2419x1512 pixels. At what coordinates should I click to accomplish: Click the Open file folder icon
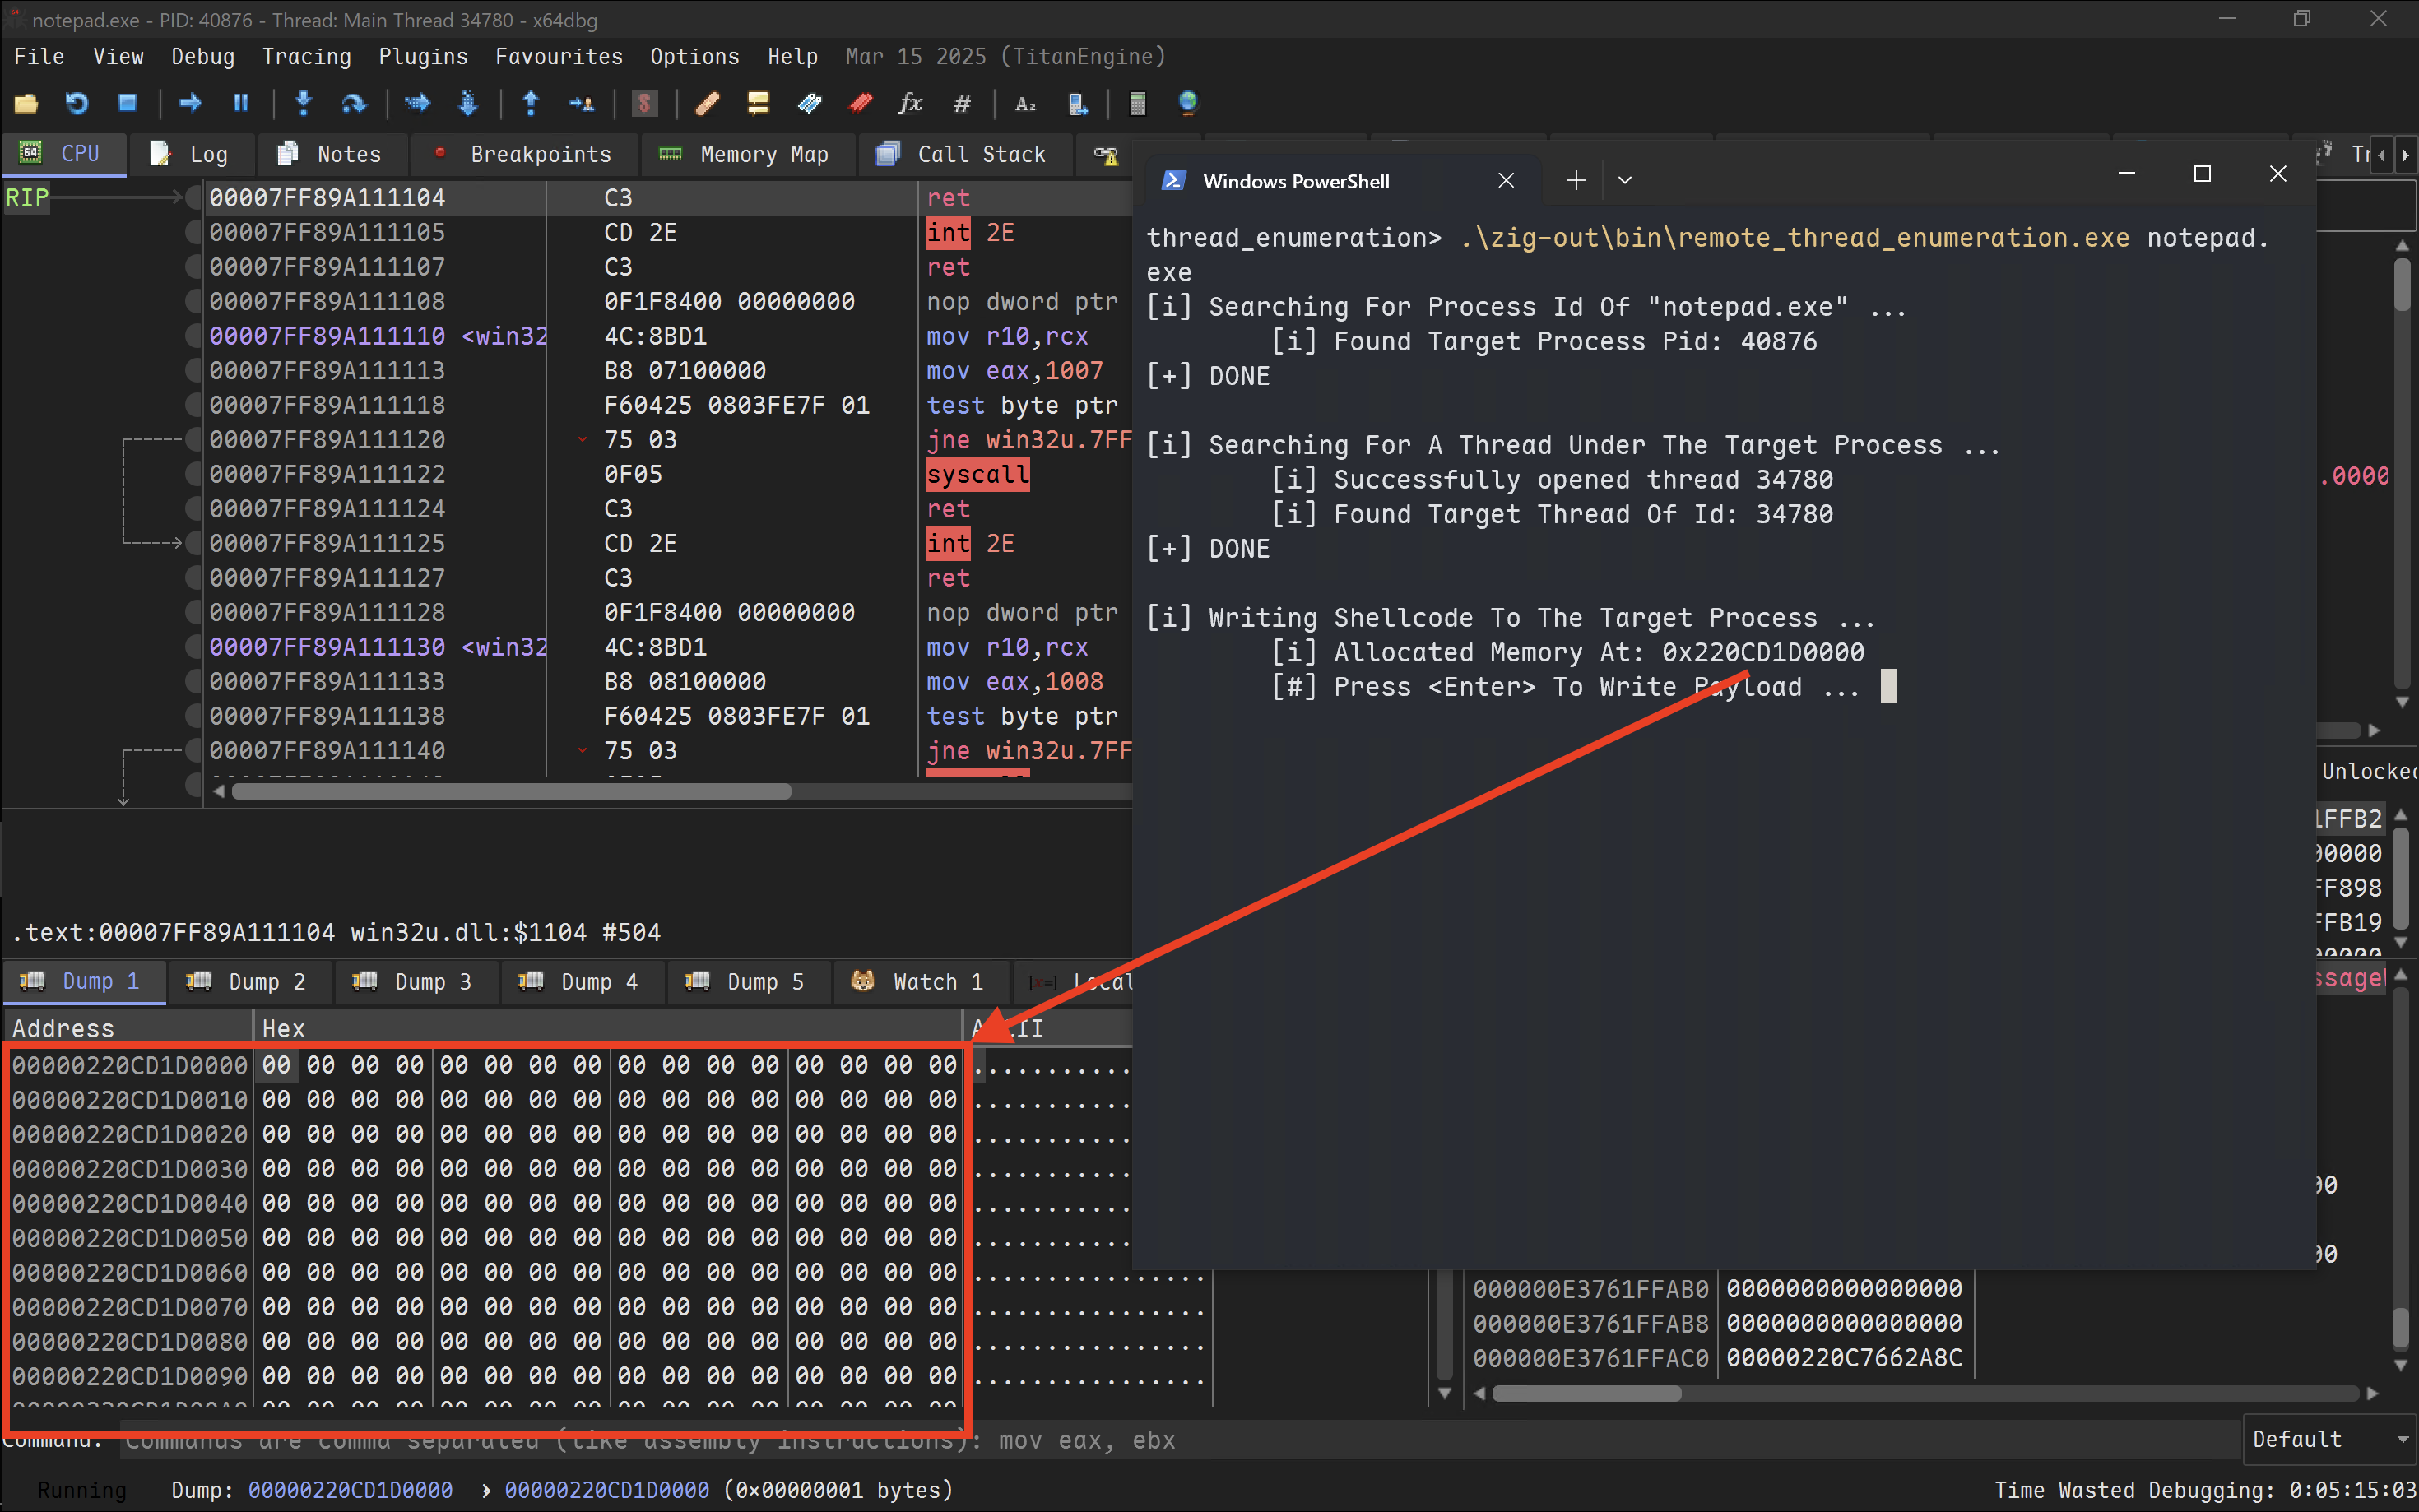pyautogui.click(x=26, y=103)
